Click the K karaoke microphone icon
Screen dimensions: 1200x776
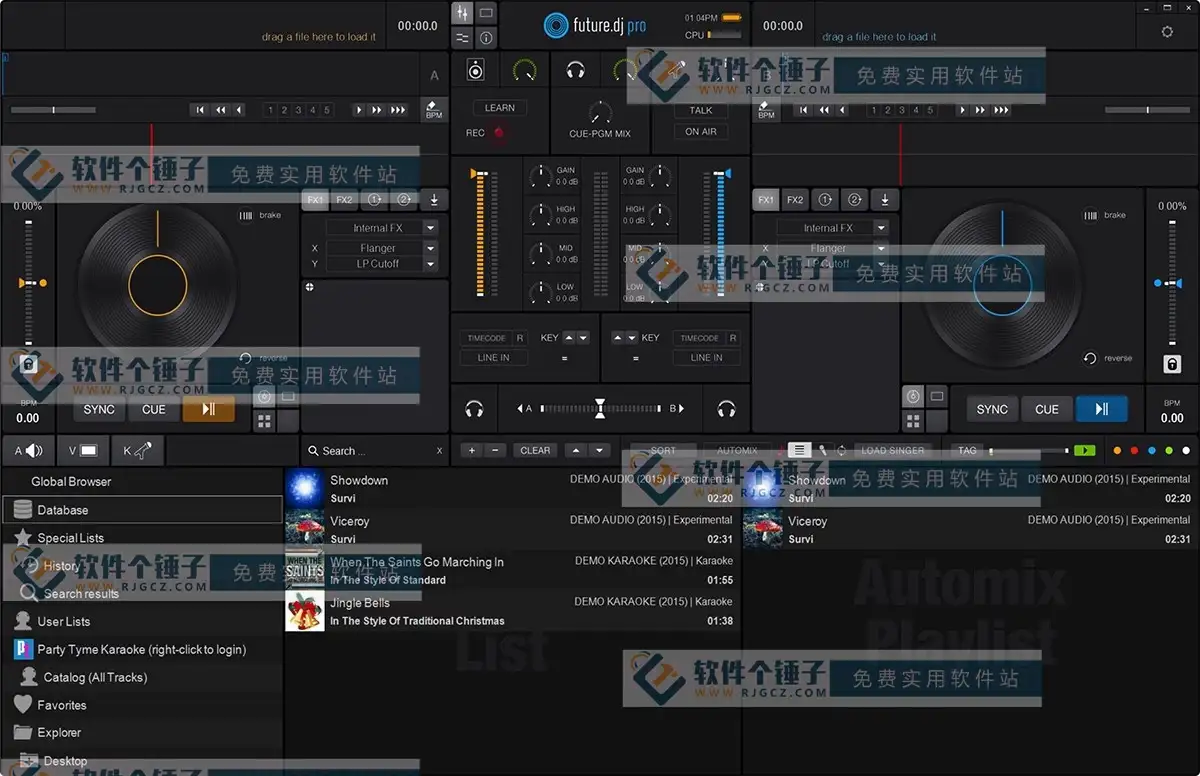(x=137, y=450)
